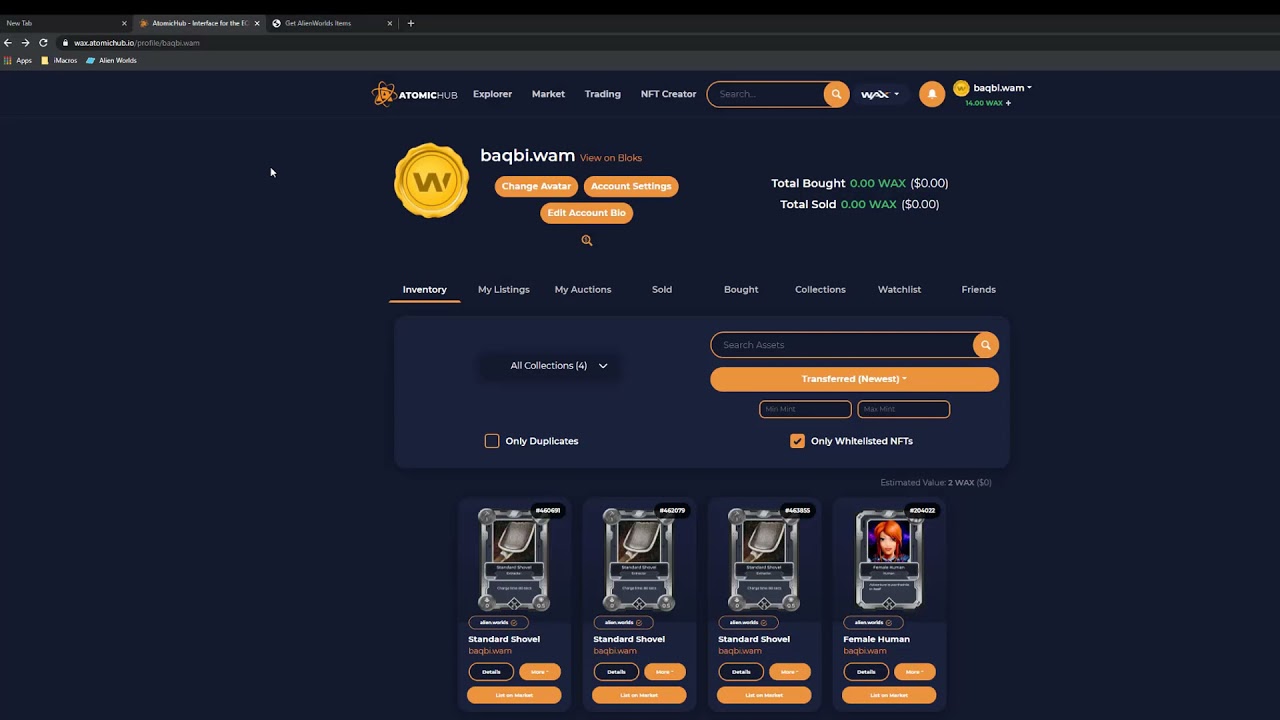Go back with the browser back arrow

[x=8, y=43]
